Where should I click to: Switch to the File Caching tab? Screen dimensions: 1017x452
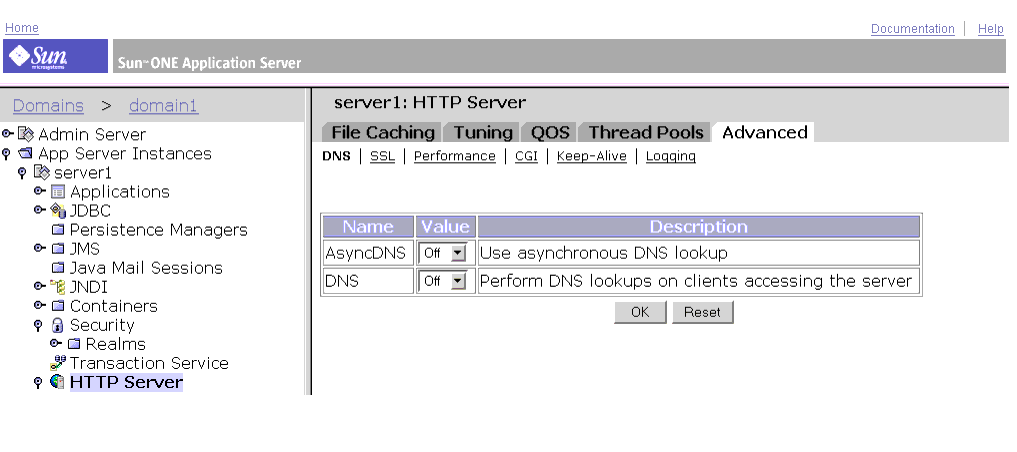[x=382, y=132]
